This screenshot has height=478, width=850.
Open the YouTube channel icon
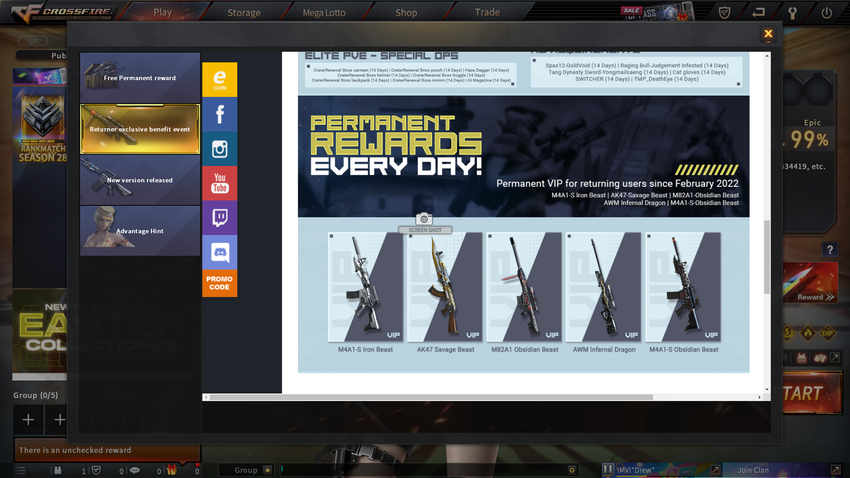point(220,183)
